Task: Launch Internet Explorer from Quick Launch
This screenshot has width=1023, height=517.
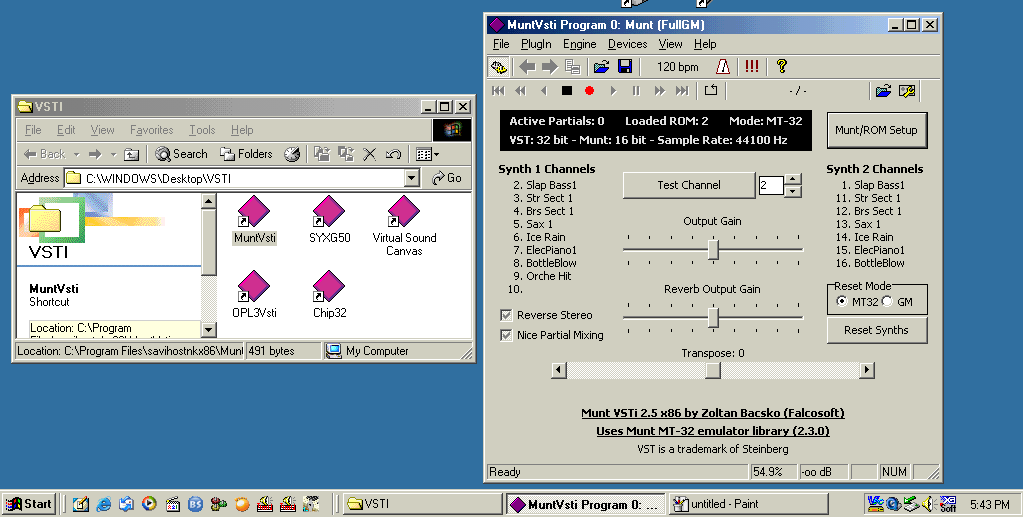Action: coord(104,504)
